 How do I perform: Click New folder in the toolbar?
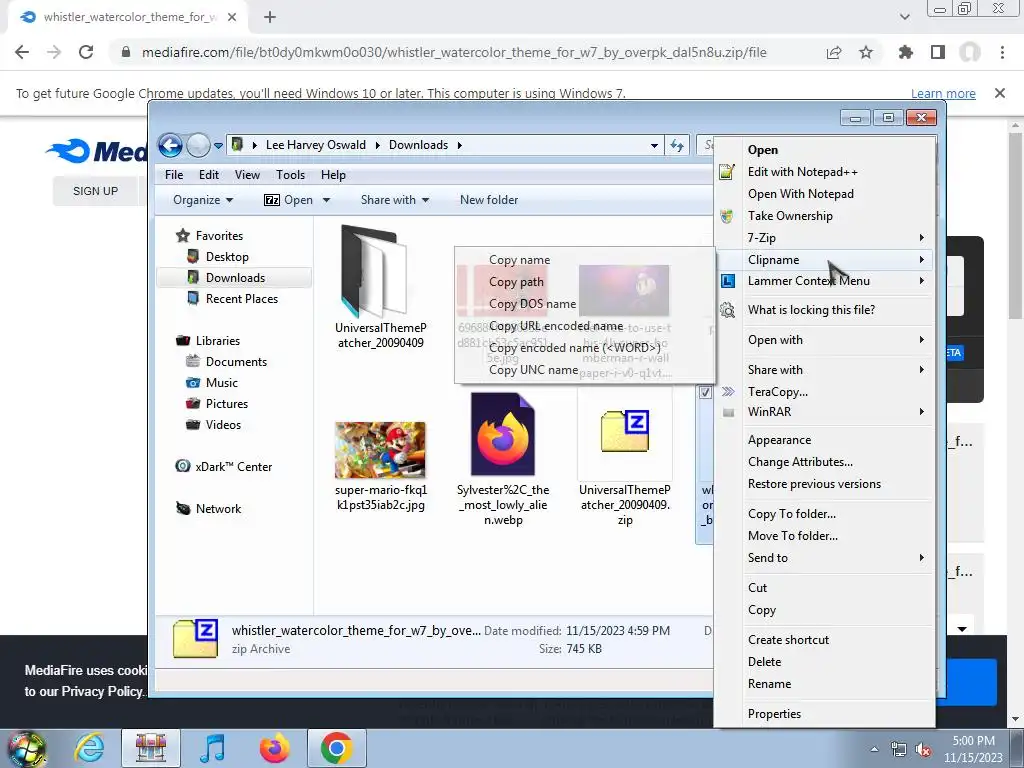tap(488, 200)
